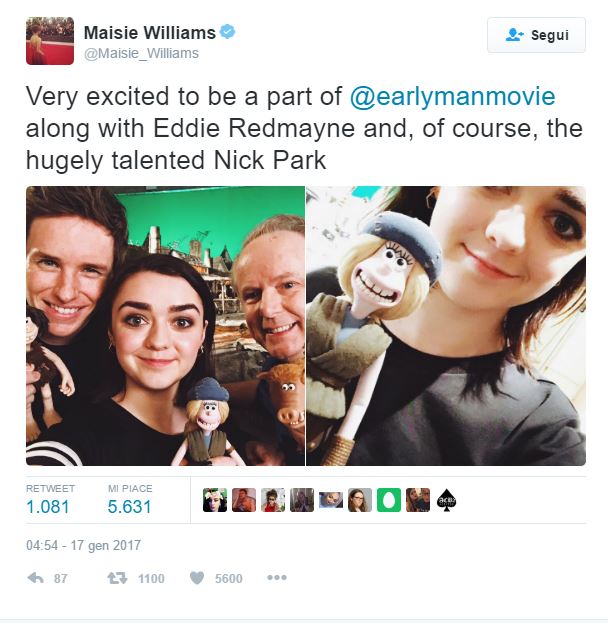Click the 5600 likes counter
This screenshot has height=623, width=608.
228,578
